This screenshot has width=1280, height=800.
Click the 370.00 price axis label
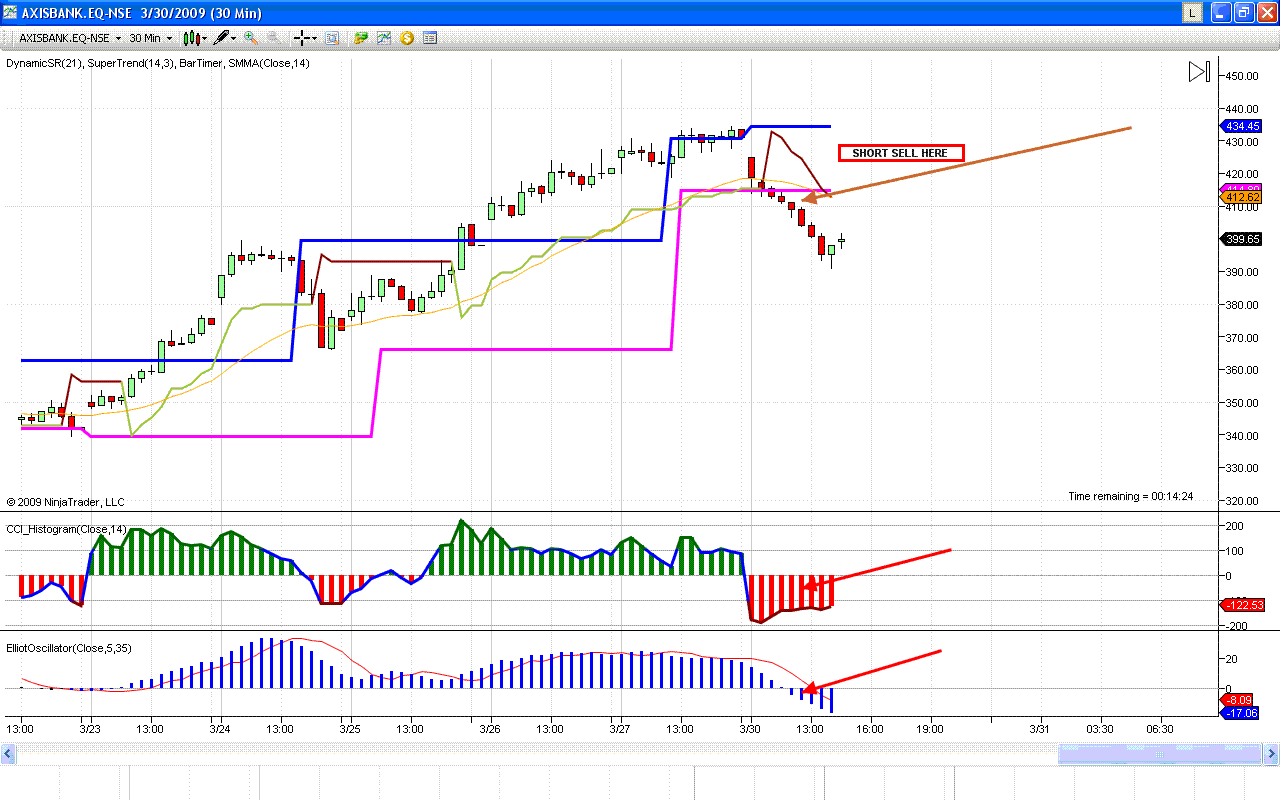pyautogui.click(x=1244, y=338)
